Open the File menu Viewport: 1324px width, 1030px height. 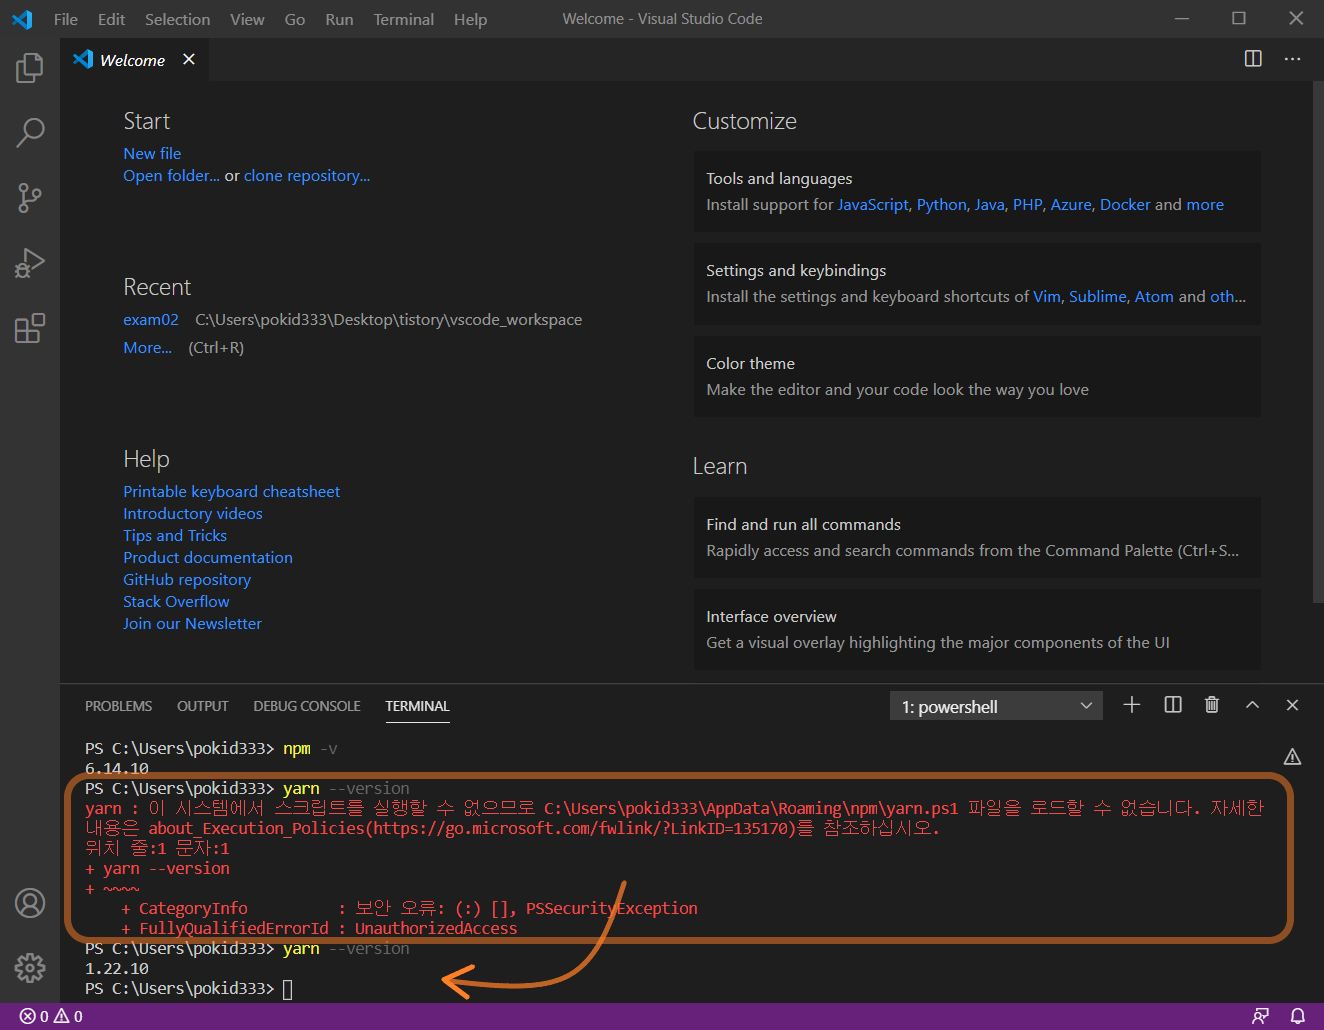pyautogui.click(x=66, y=19)
